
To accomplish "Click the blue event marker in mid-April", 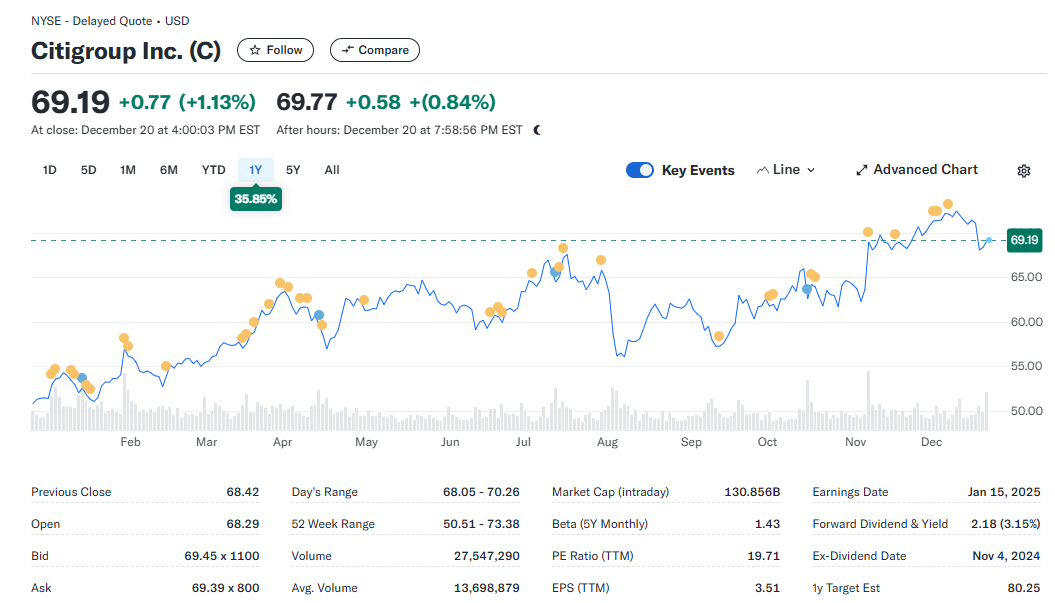I will pos(319,315).
